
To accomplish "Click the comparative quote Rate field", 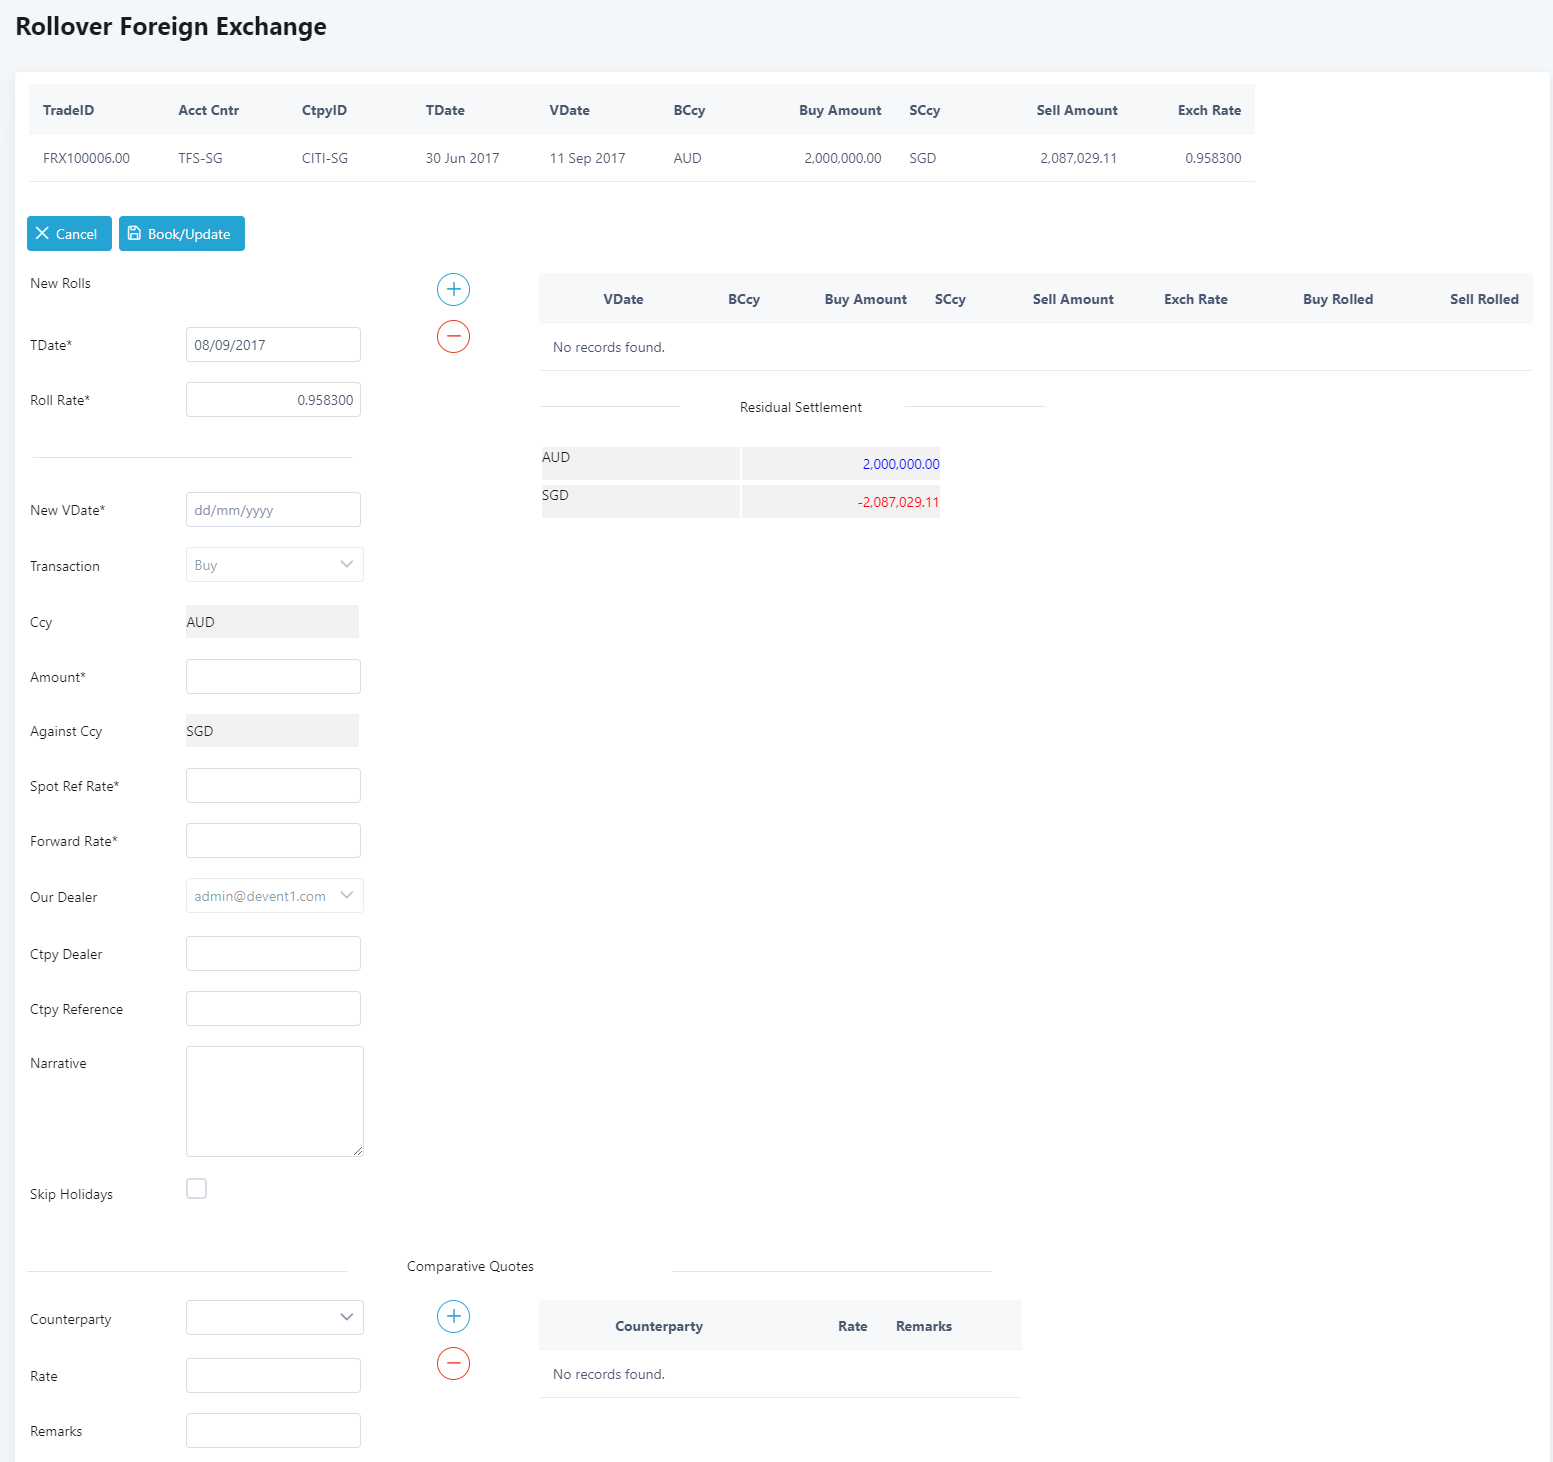I will [x=273, y=1376].
